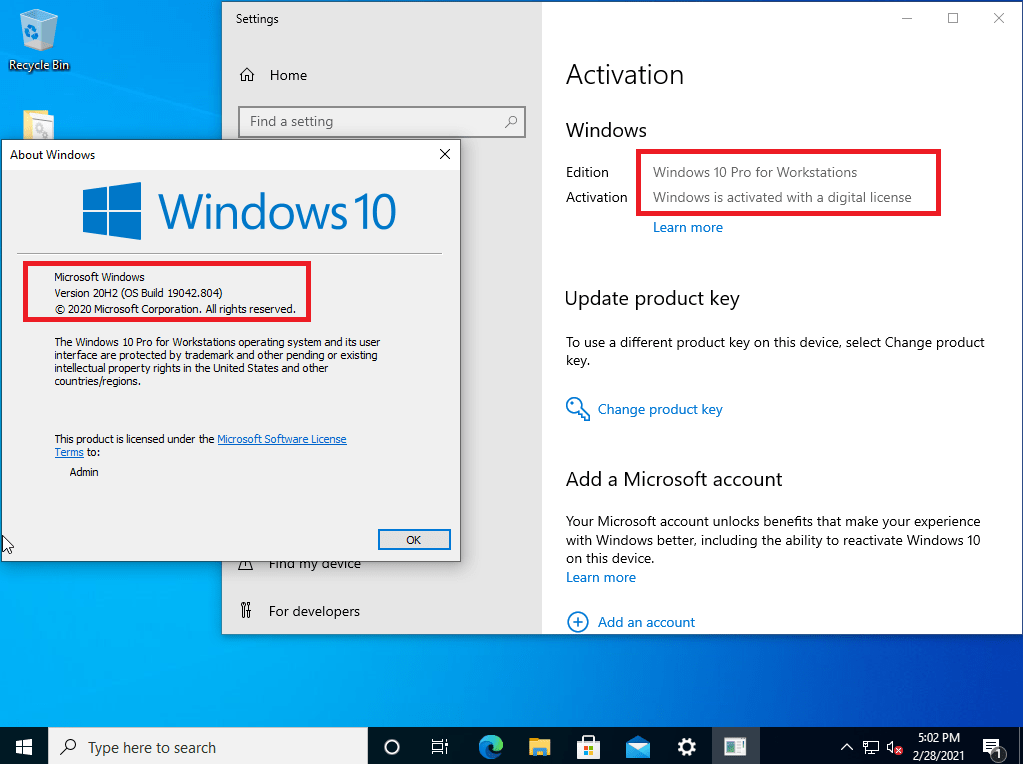Open Cortana circle icon on taskbar
Viewport: 1023px width, 764px height.
pyautogui.click(x=391, y=746)
